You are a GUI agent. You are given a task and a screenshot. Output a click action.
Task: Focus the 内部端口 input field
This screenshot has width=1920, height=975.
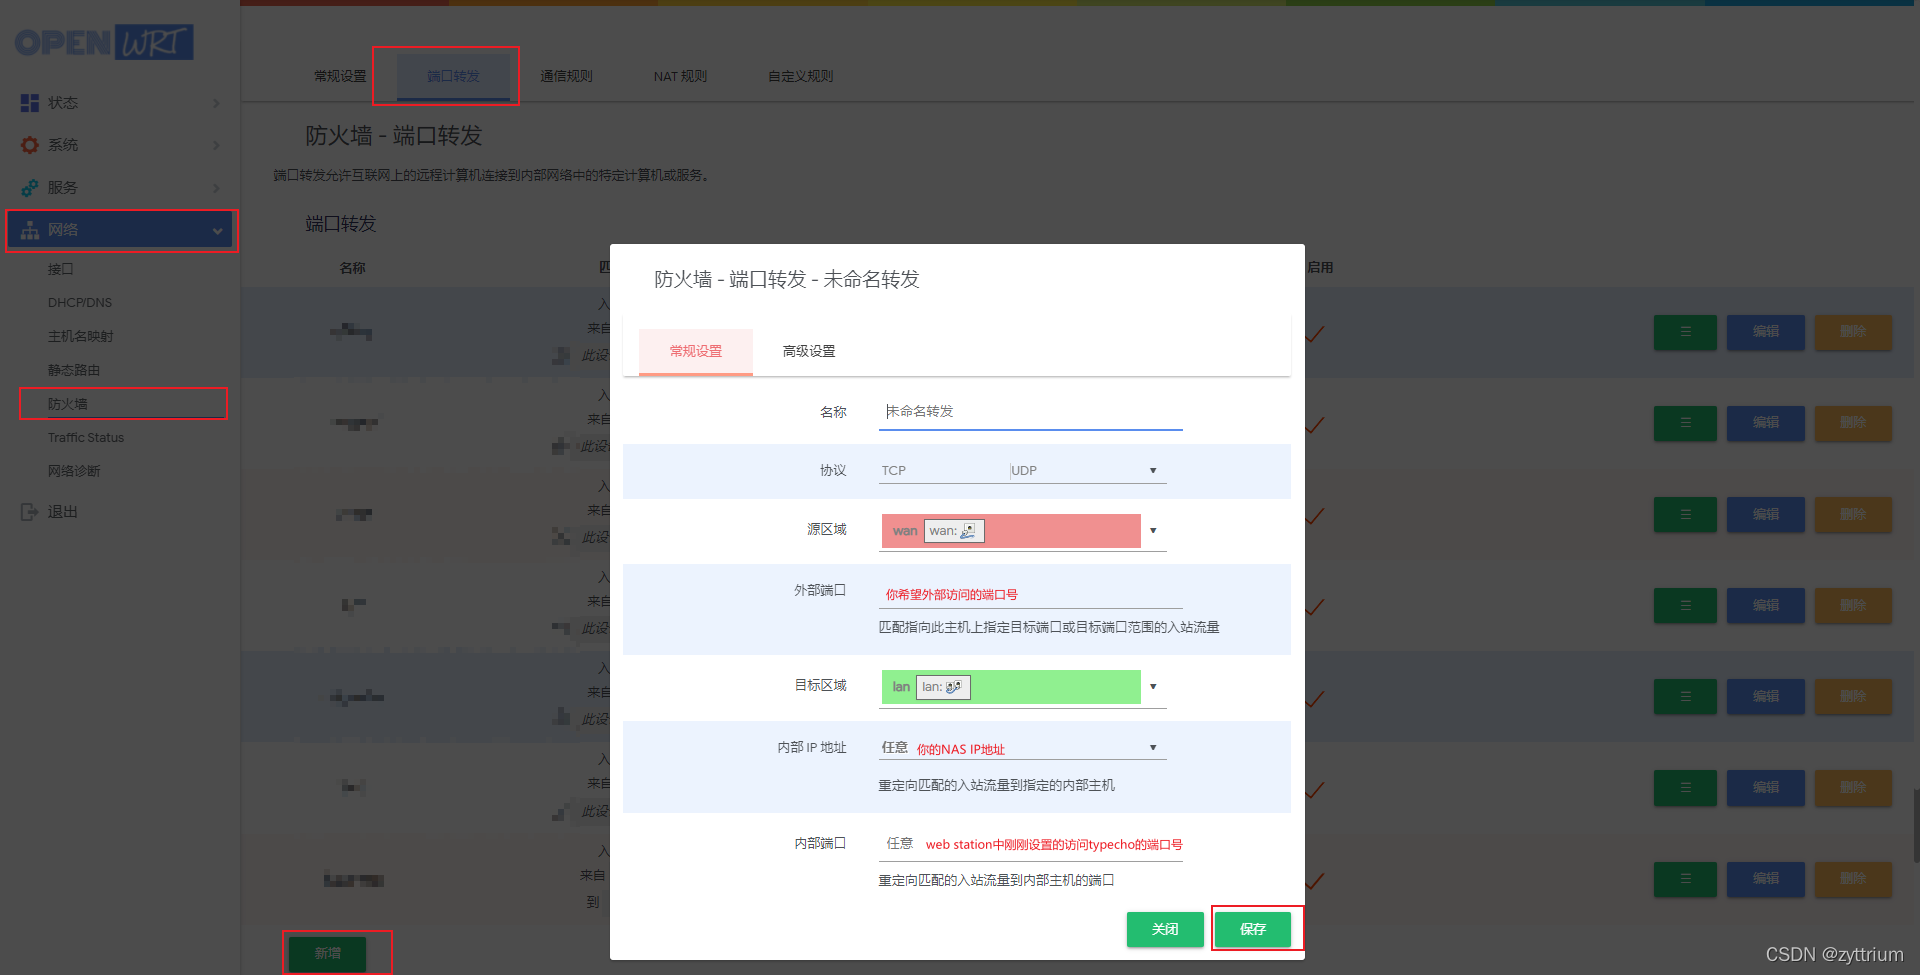point(1031,844)
